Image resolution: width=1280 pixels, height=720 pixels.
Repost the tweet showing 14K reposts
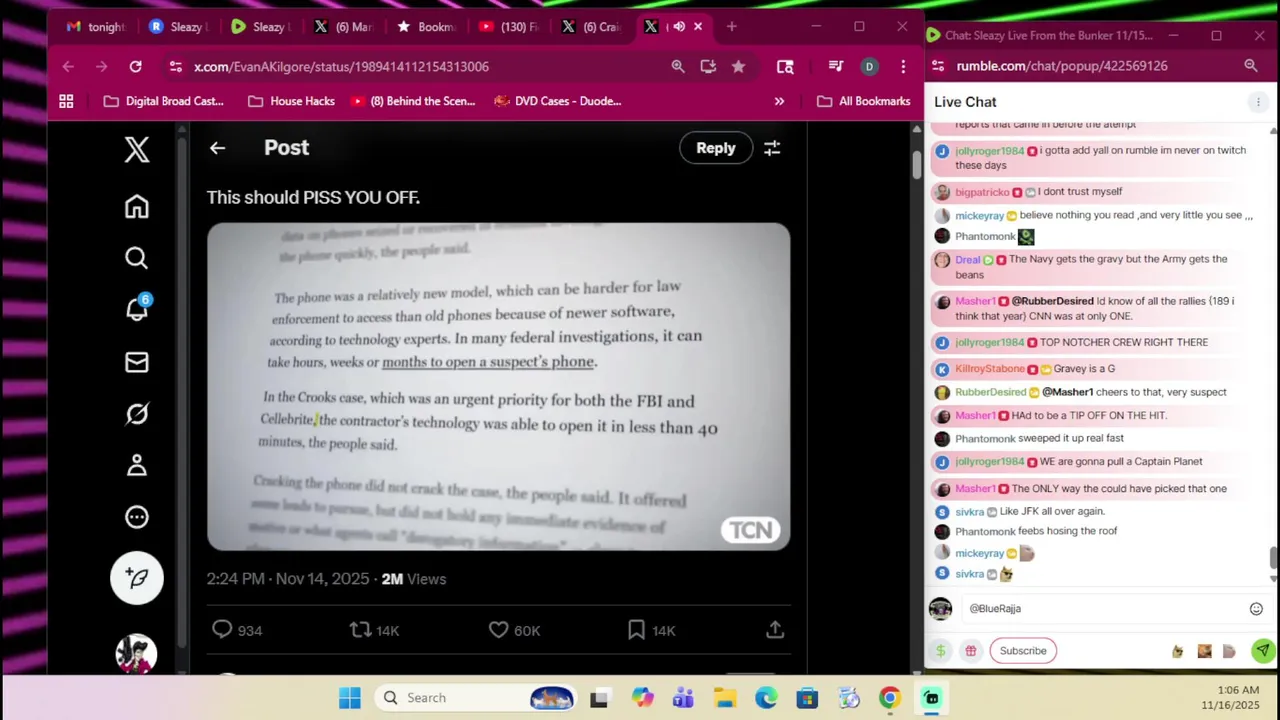(x=374, y=630)
